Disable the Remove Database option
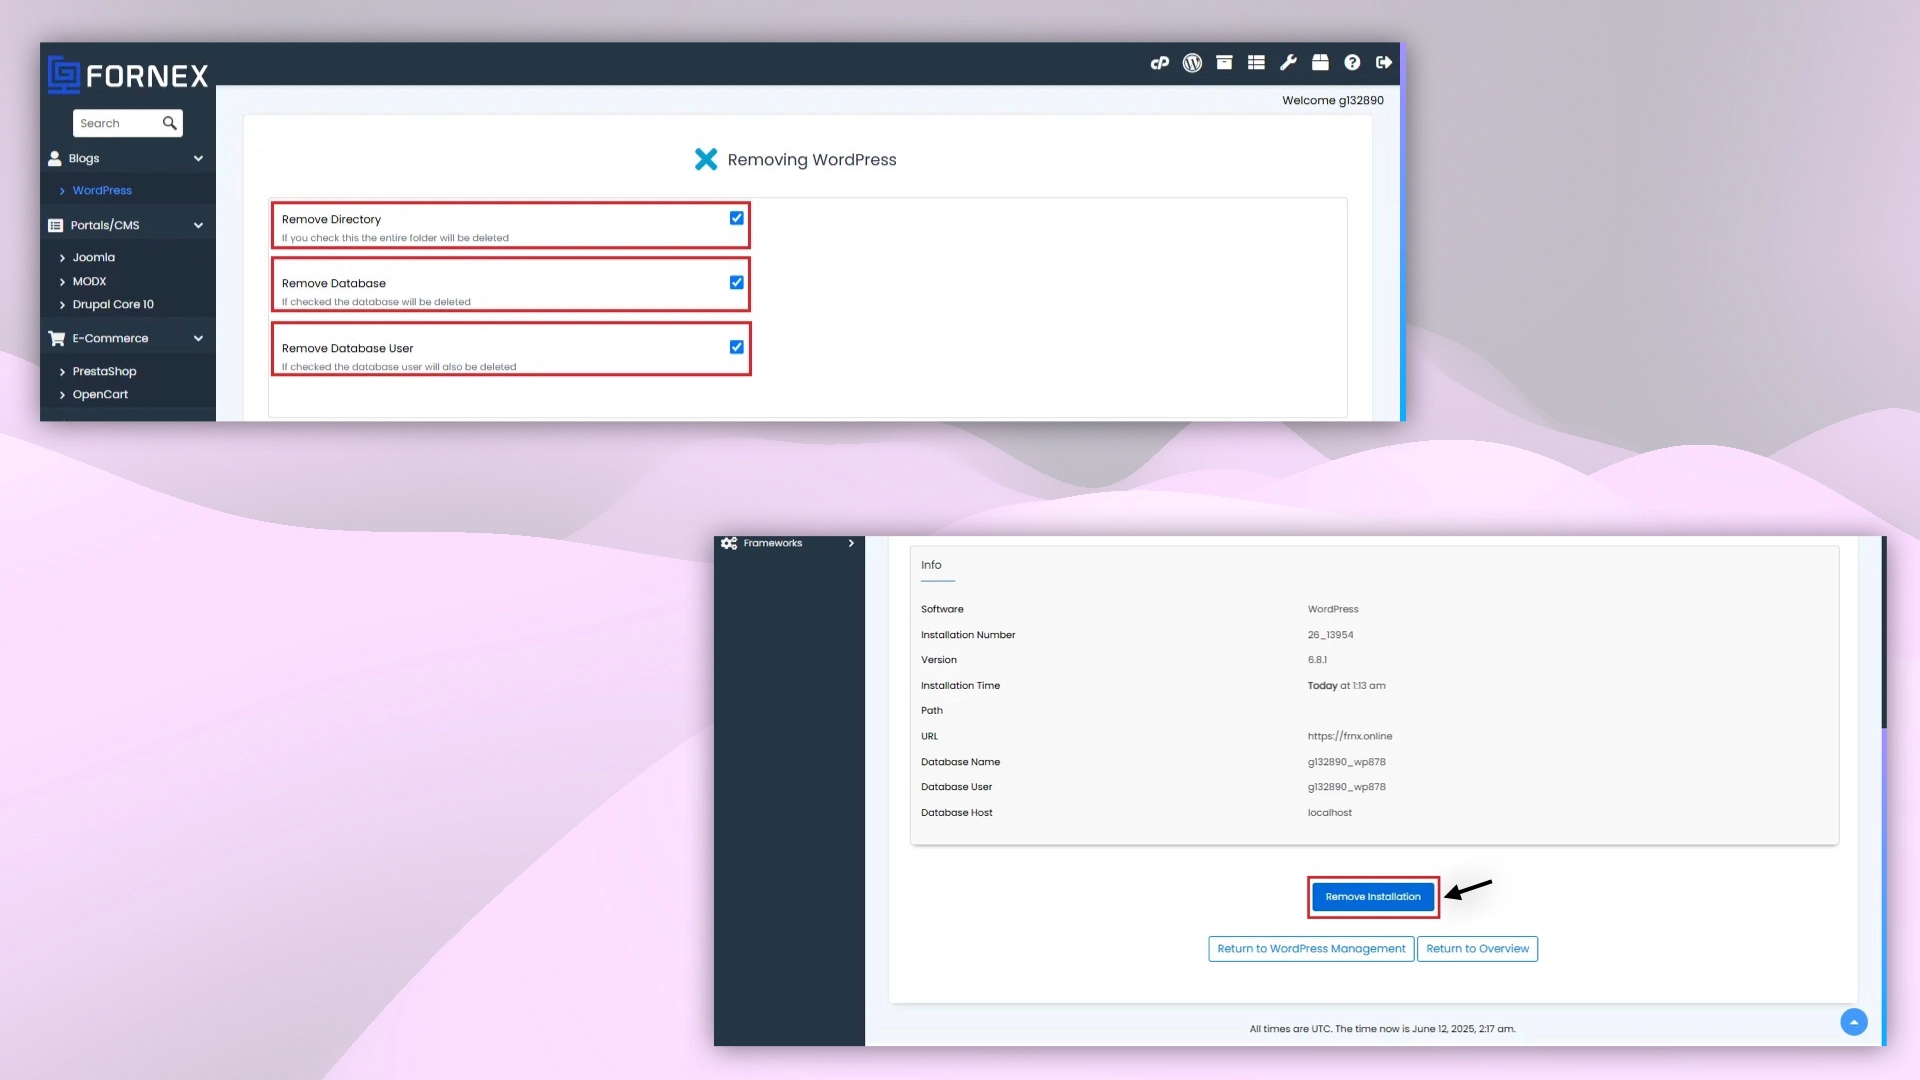The image size is (1920, 1080). [736, 282]
